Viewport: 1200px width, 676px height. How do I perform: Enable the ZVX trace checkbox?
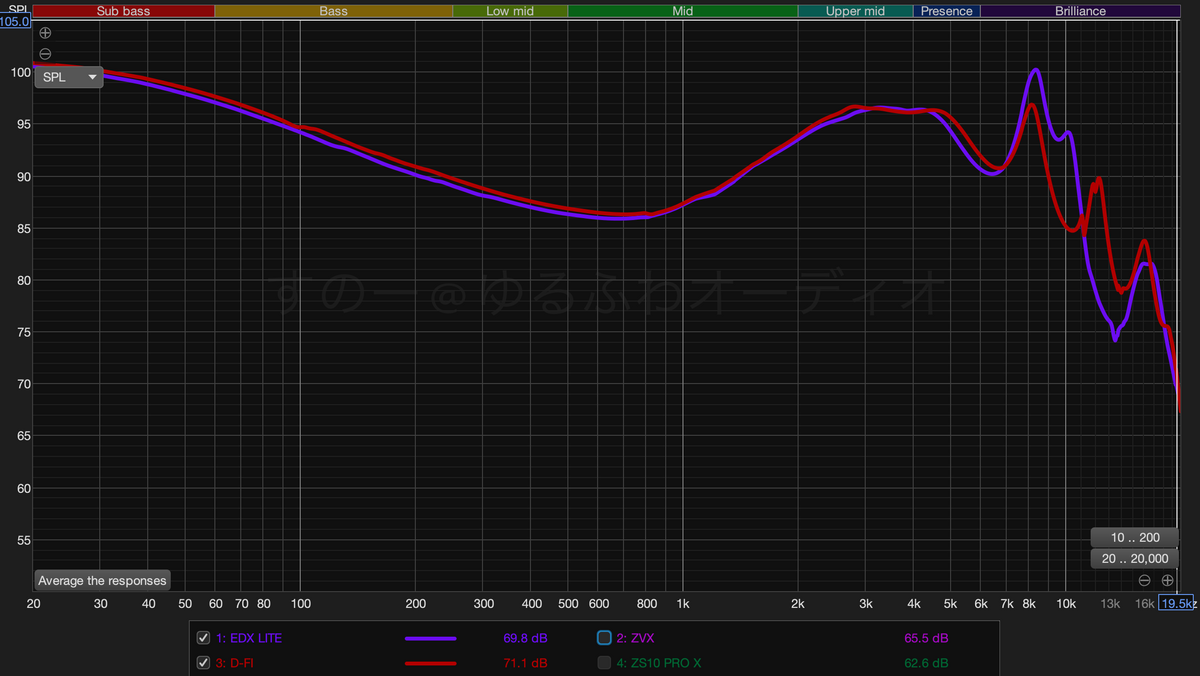pos(604,638)
